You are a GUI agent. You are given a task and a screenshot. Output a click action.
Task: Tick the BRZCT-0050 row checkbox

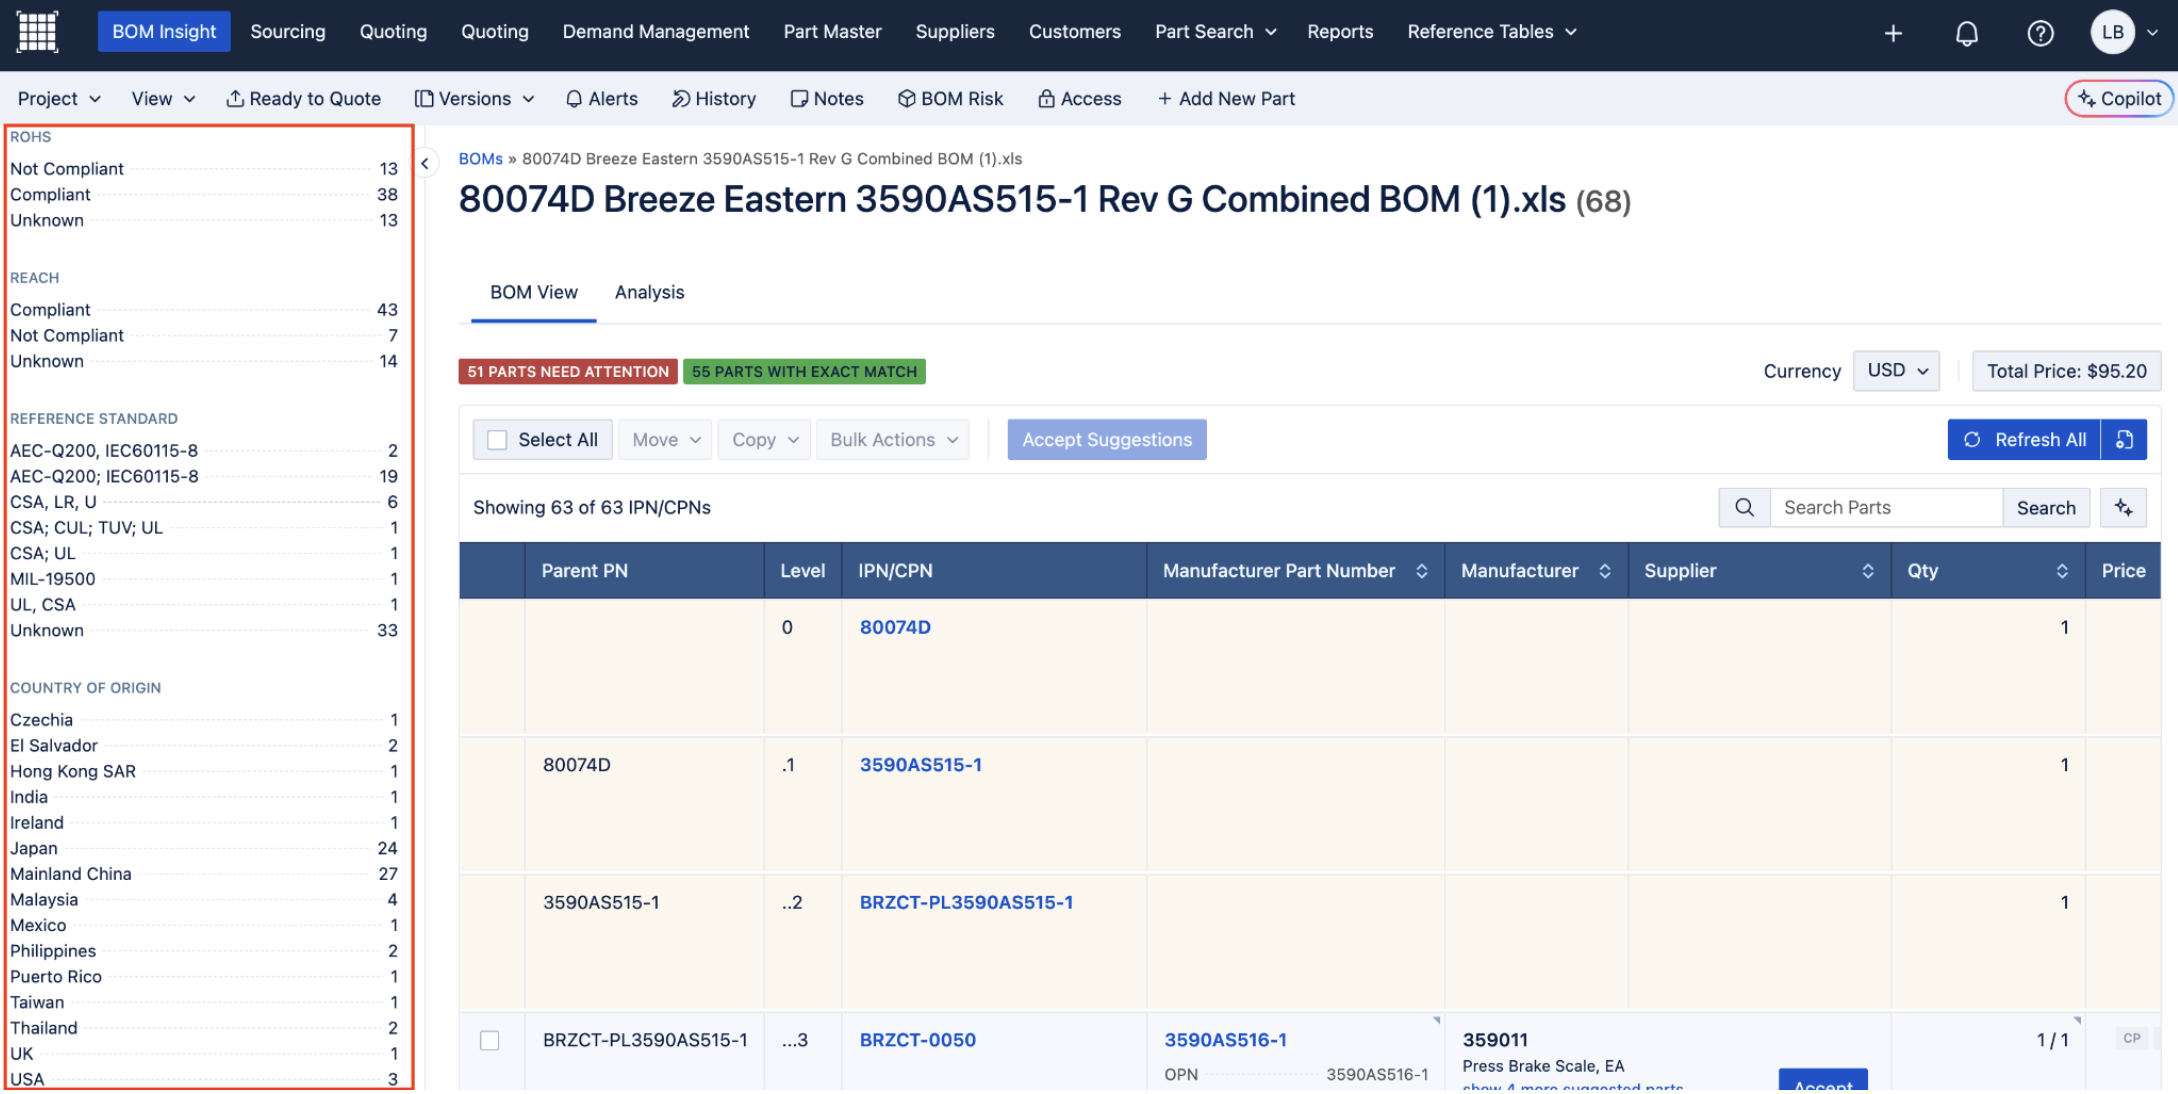coord(490,1040)
